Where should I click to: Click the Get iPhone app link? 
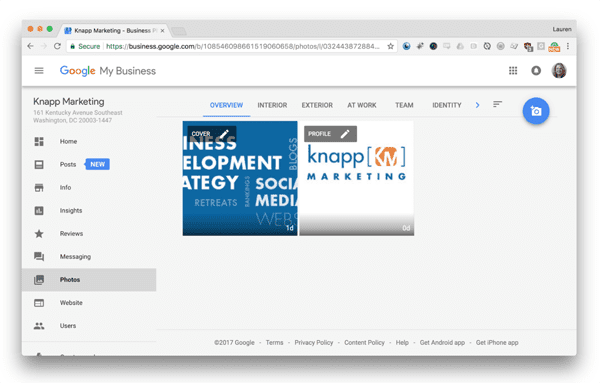point(497,342)
